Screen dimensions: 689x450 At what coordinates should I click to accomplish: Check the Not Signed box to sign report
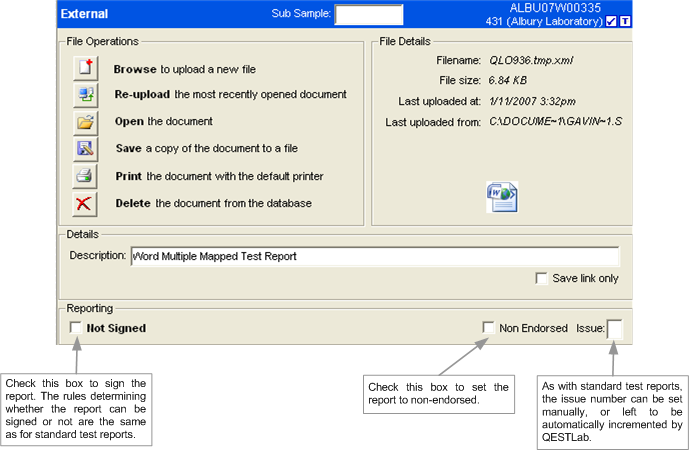[75, 328]
